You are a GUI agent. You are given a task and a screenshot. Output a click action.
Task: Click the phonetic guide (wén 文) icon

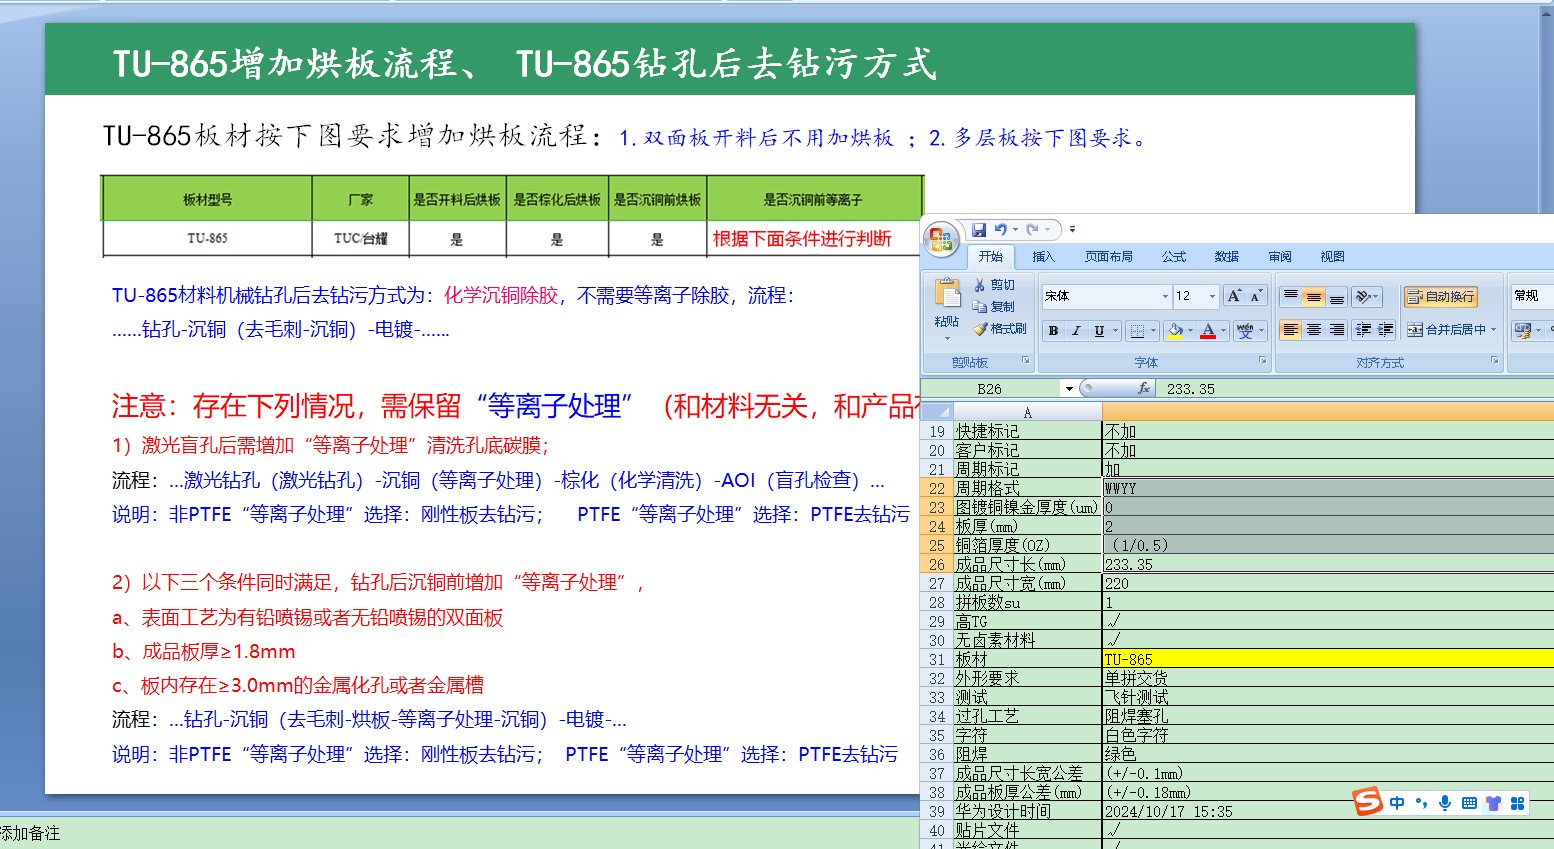[1245, 331]
